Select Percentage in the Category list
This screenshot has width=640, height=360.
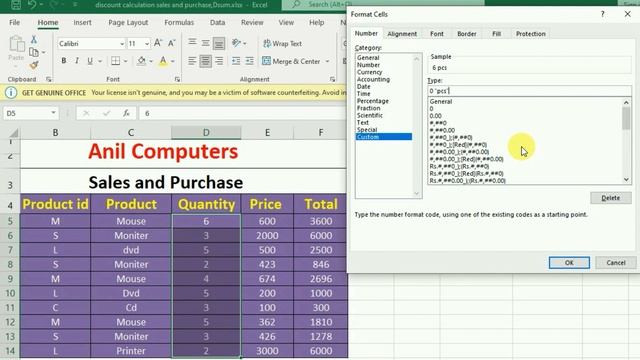(373, 101)
